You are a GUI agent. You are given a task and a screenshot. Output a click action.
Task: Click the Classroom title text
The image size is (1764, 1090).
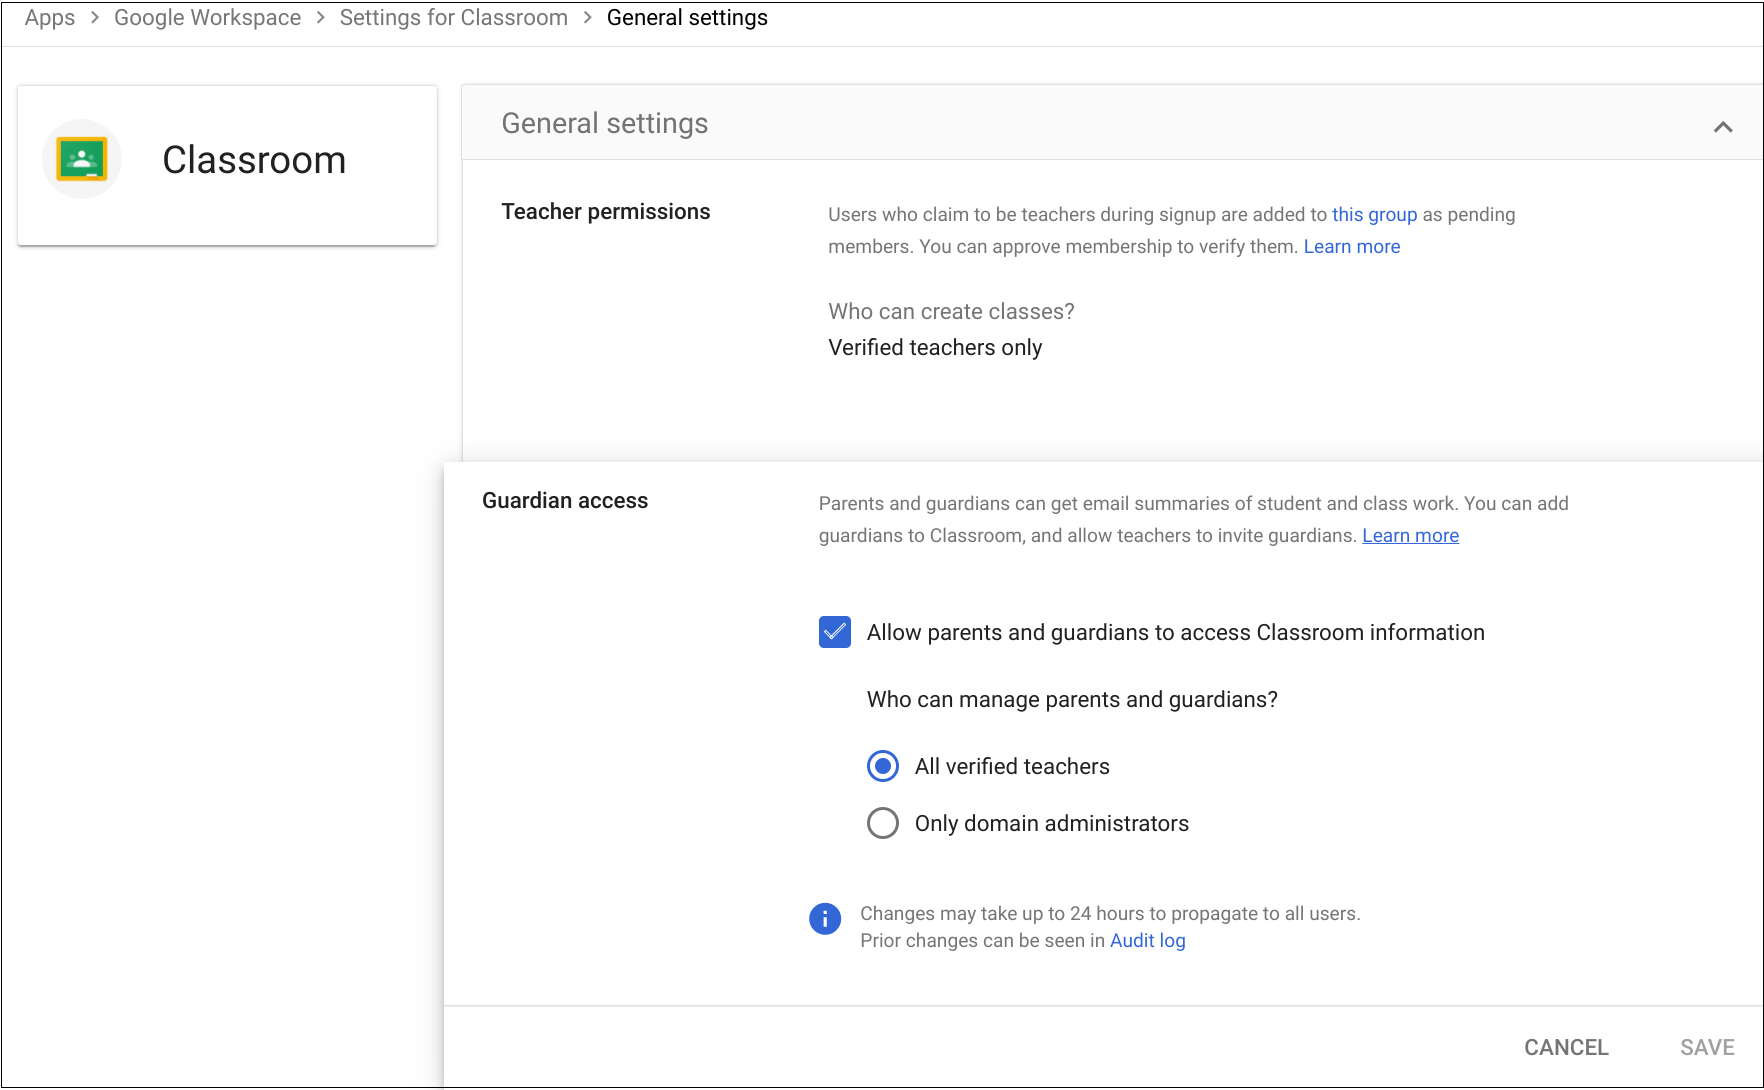tap(254, 160)
